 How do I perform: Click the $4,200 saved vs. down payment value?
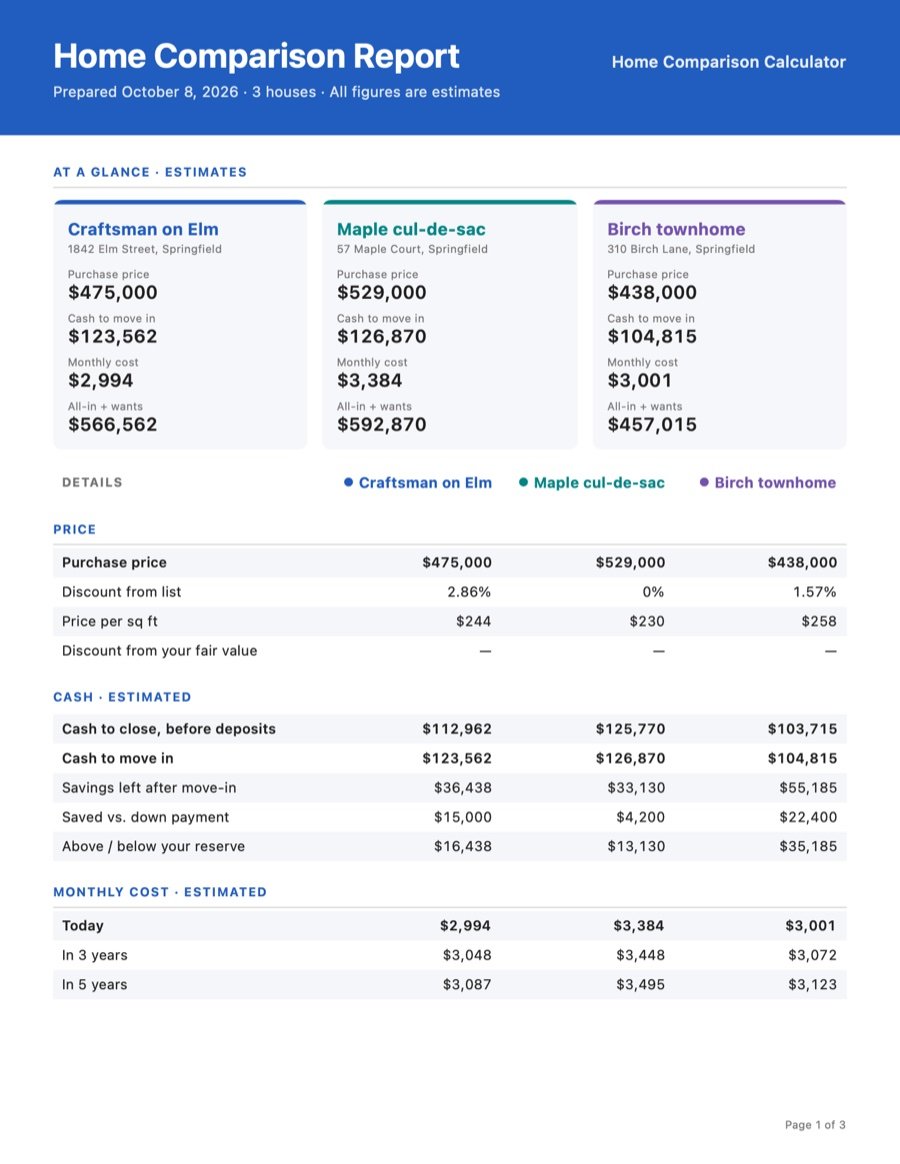641,817
